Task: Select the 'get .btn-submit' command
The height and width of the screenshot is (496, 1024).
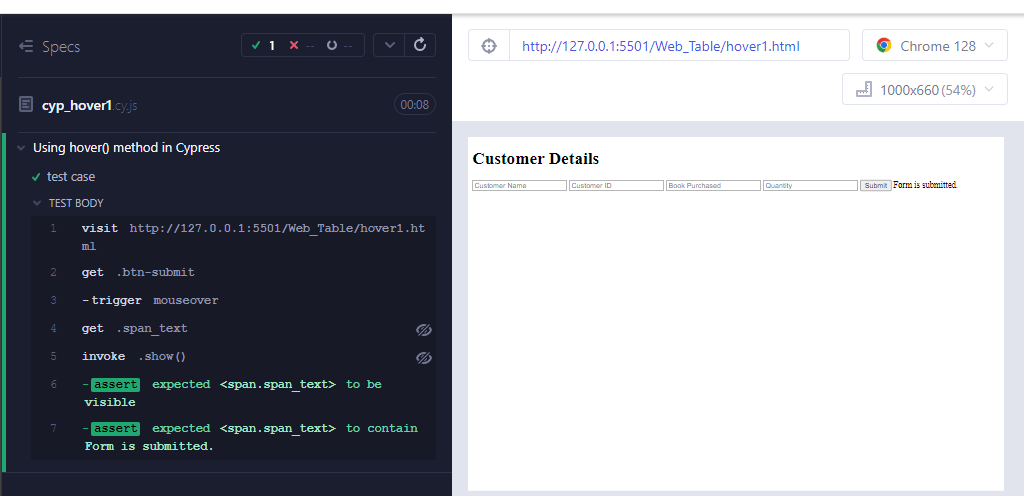Action: 233,273
